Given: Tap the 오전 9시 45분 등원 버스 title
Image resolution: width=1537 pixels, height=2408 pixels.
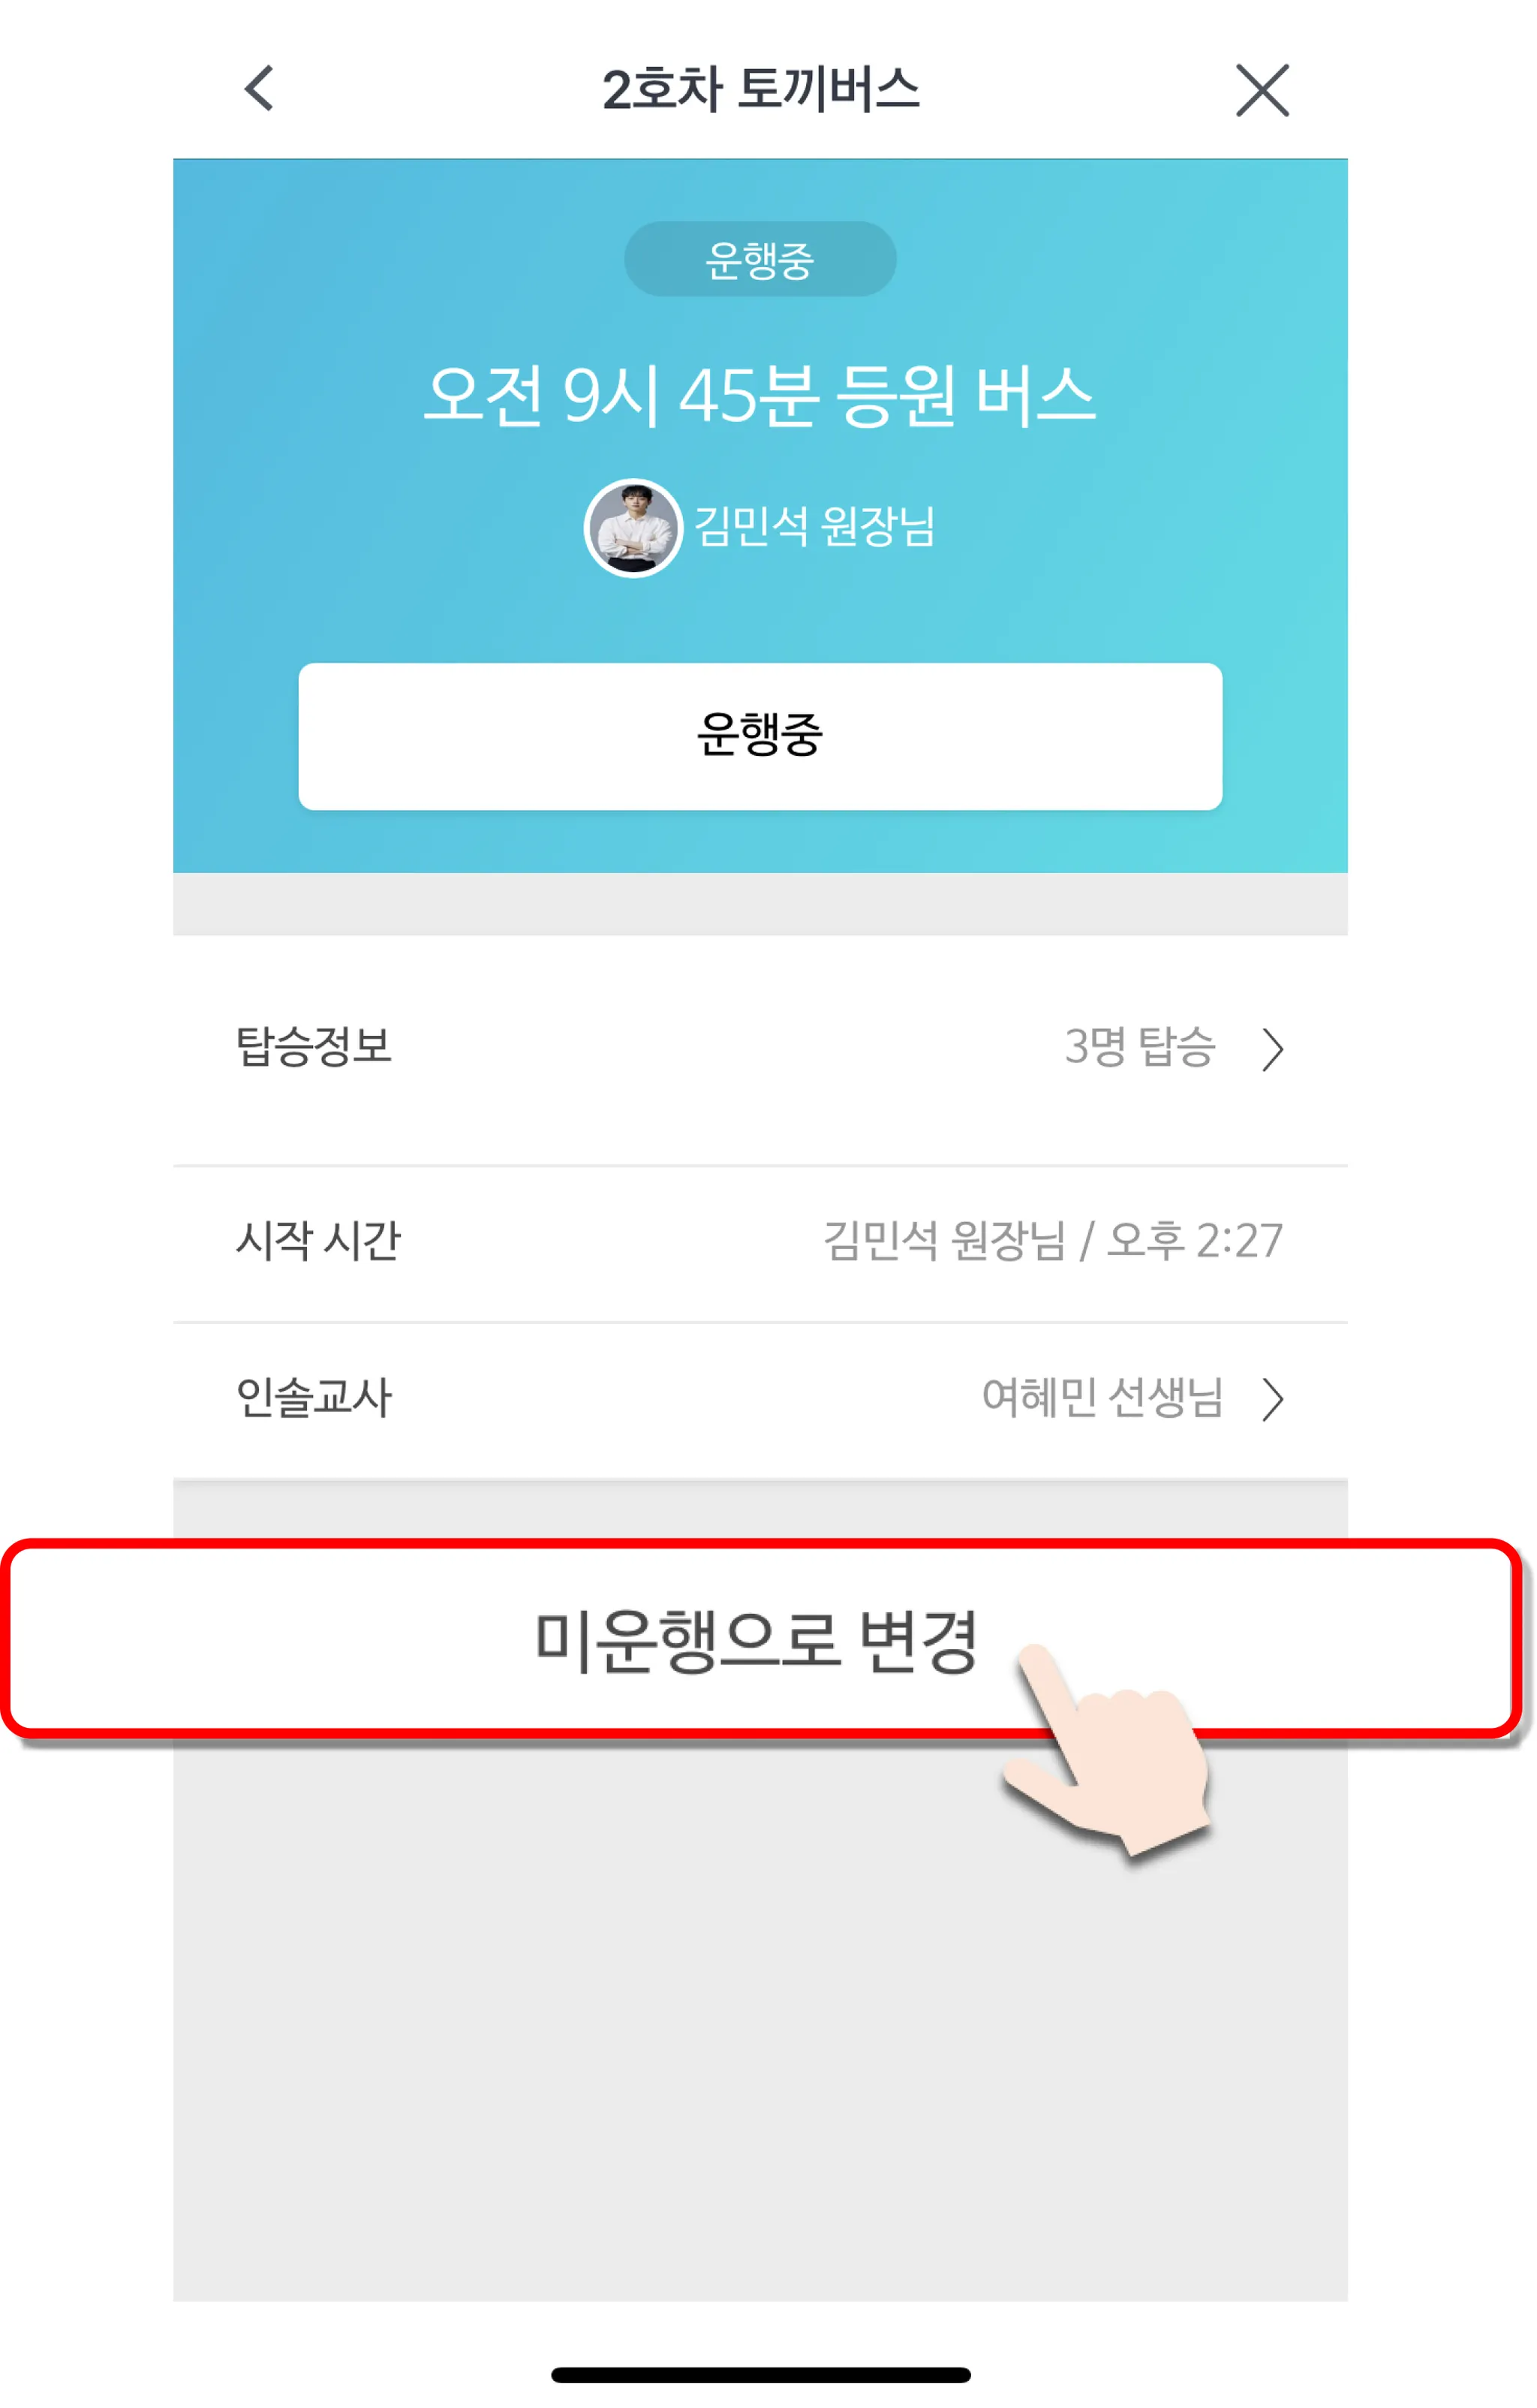Looking at the screenshot, I should pos(760,395).
